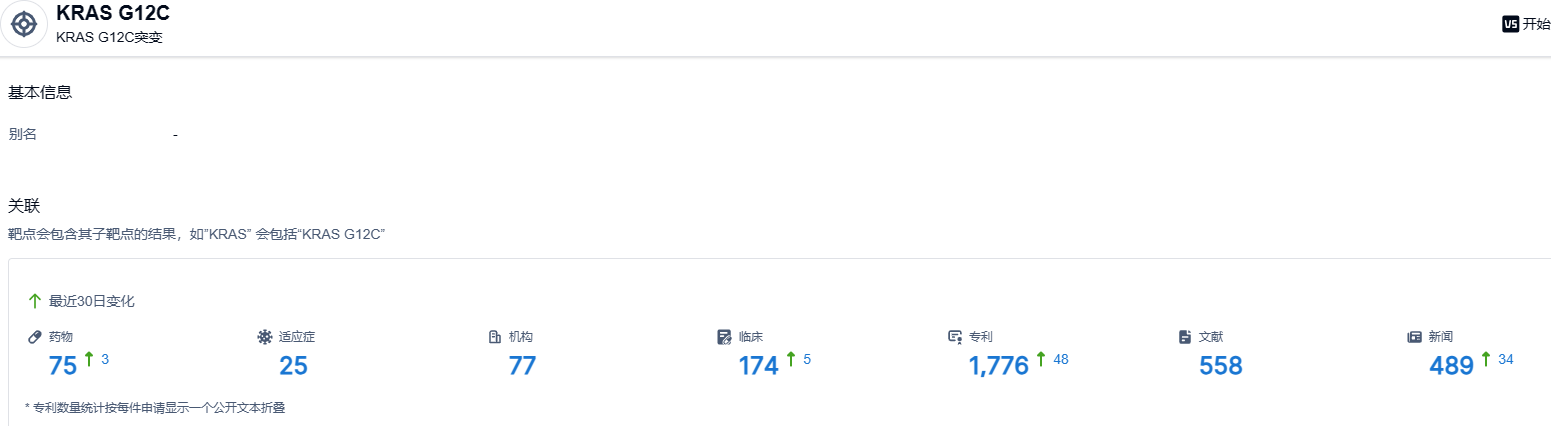Click the building icon beside 机构
Viewport: 1551px width, 426px height.
[495, 337]
